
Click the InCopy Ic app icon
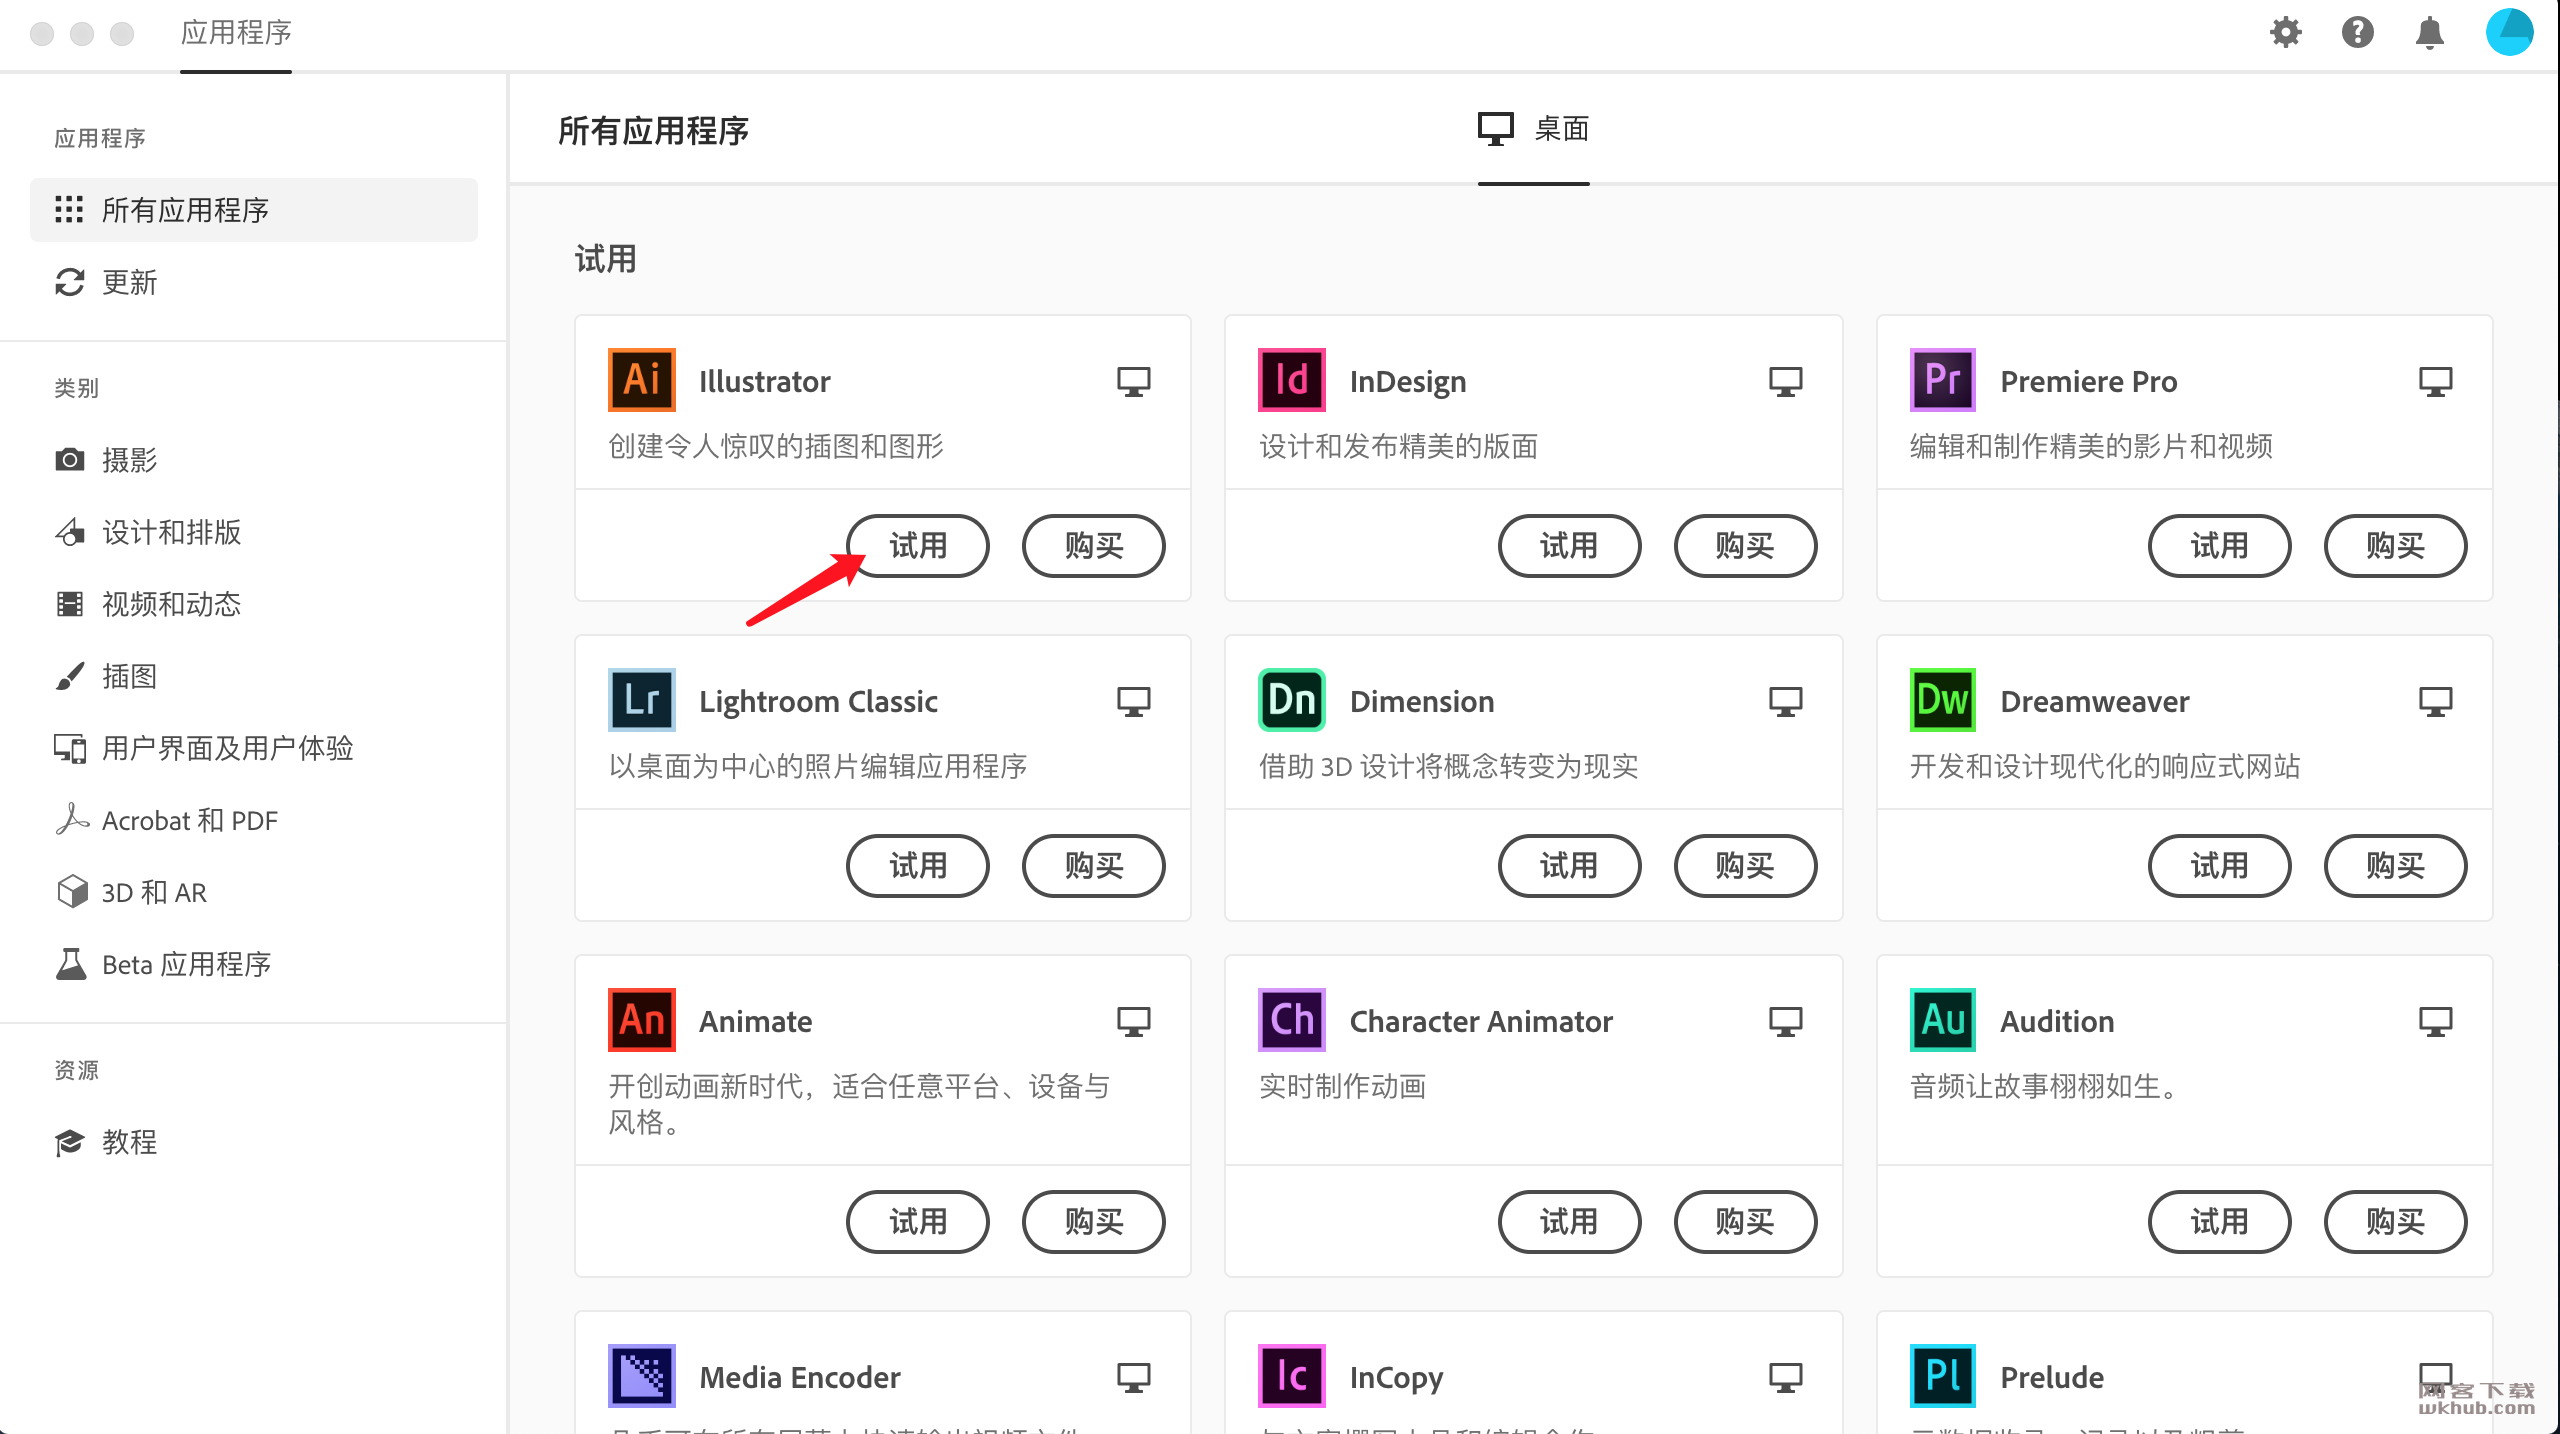click(x=1291, y=1376)
